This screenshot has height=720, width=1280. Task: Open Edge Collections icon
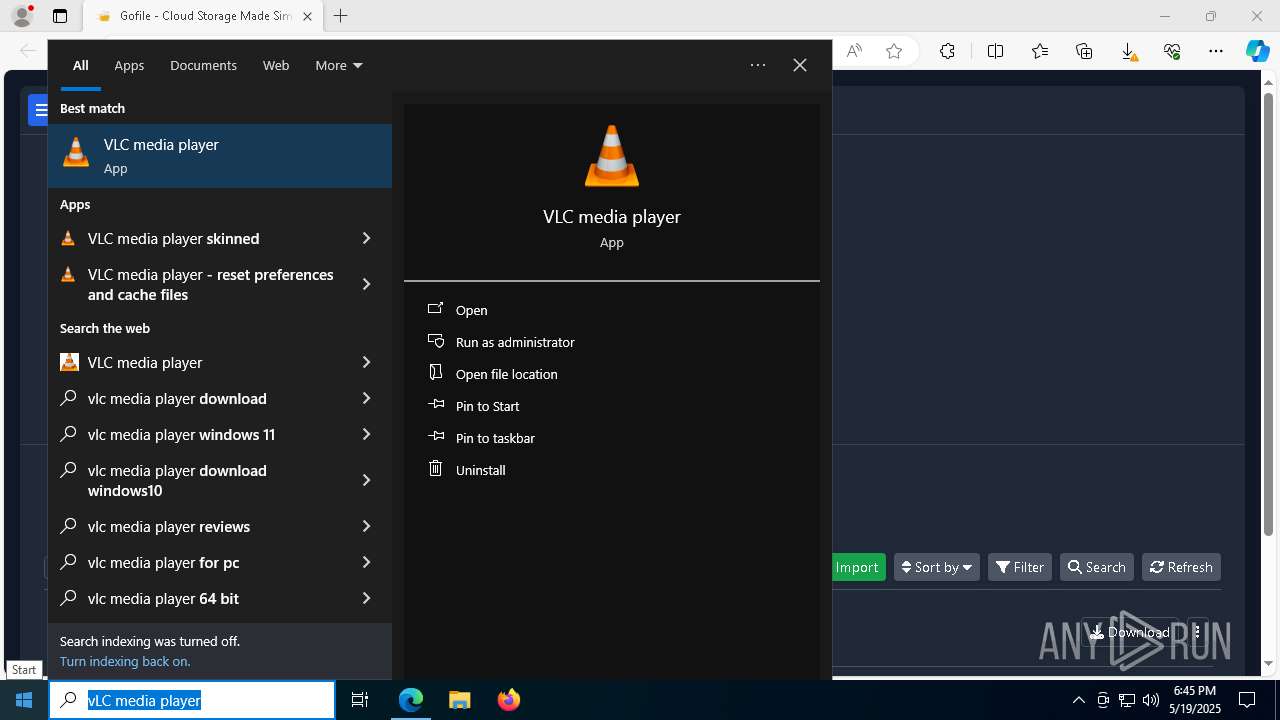point(1084,51)
